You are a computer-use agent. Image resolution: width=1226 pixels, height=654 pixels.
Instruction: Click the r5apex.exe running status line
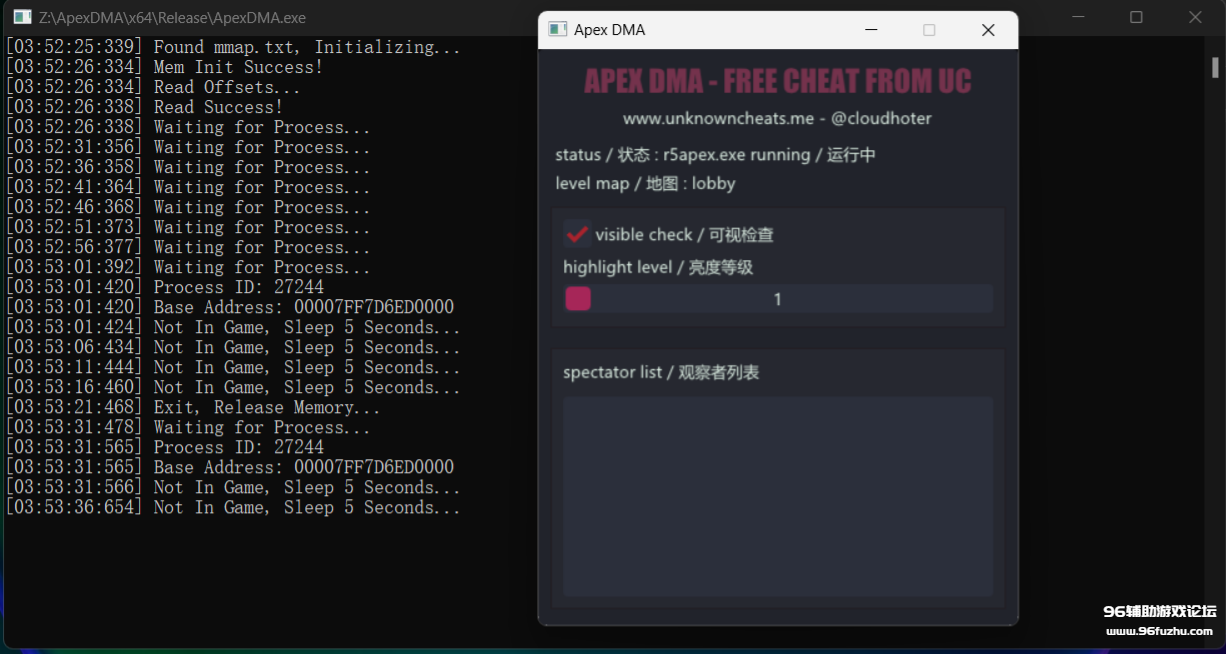716,155
